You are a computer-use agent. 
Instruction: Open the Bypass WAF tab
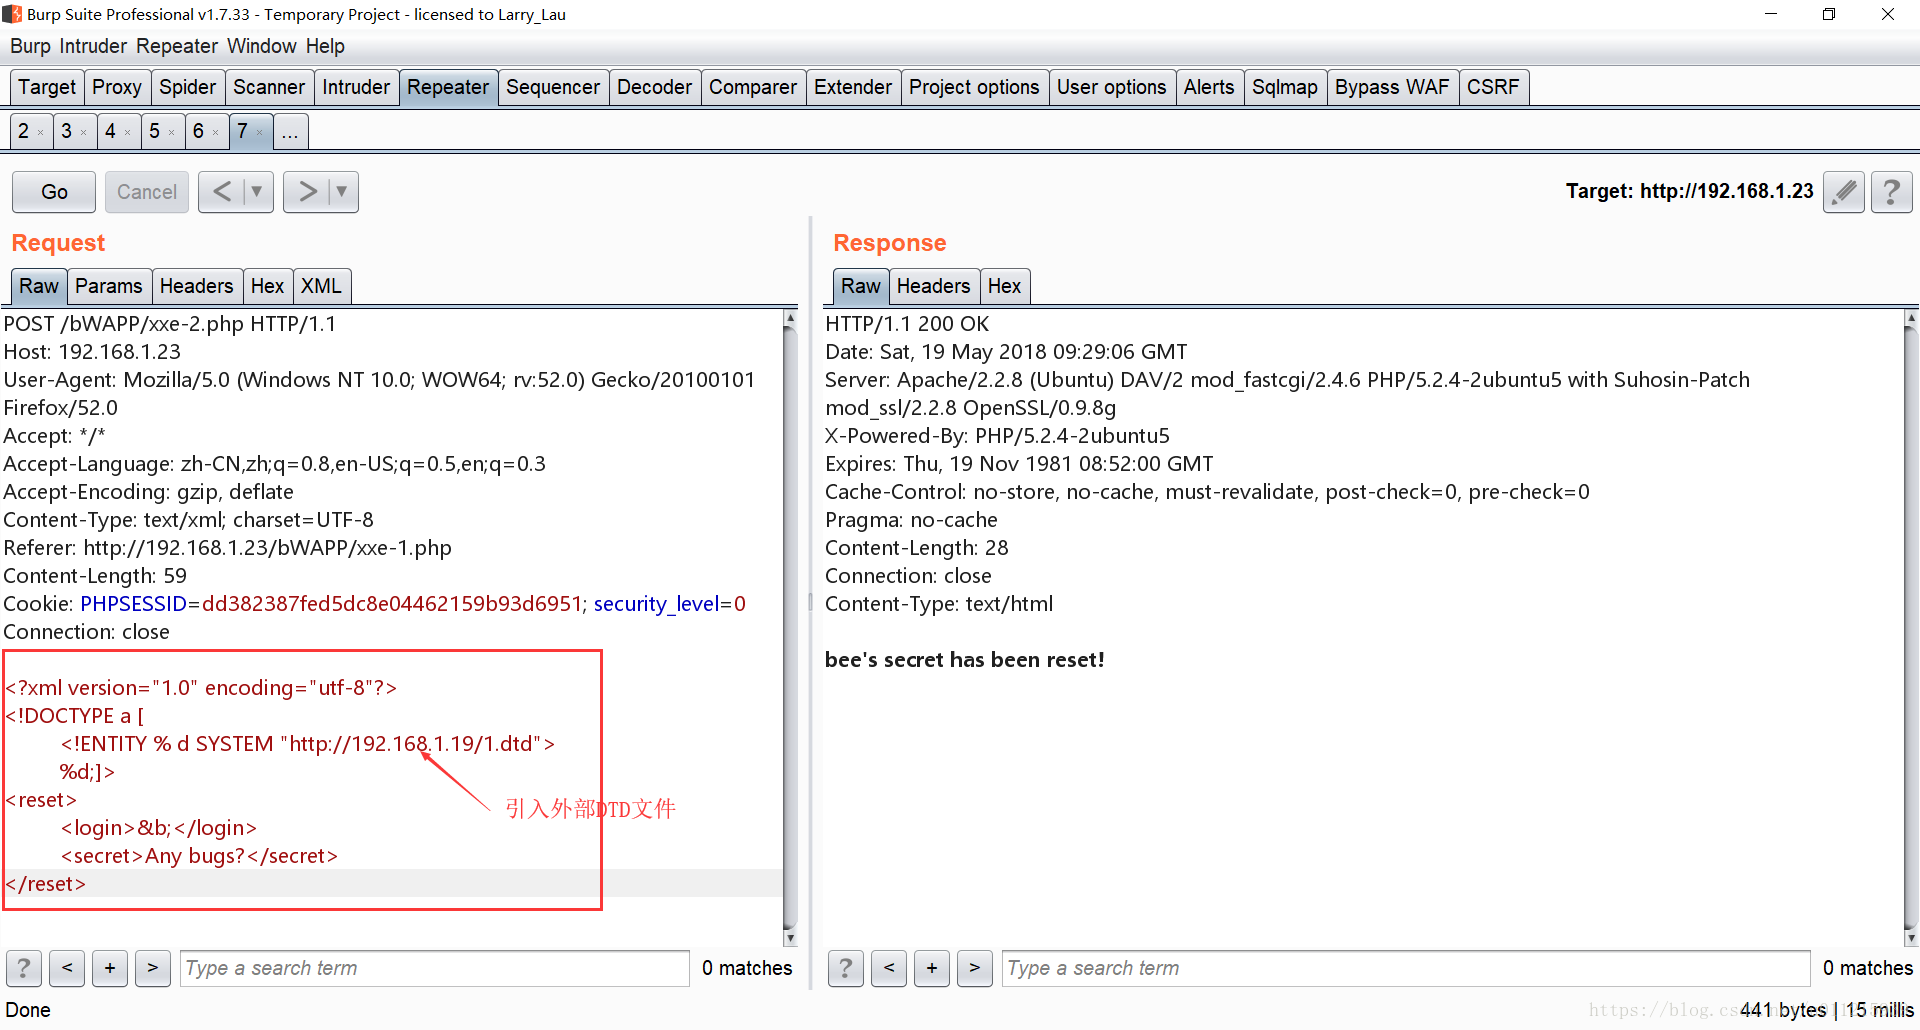coord(1392,87)
